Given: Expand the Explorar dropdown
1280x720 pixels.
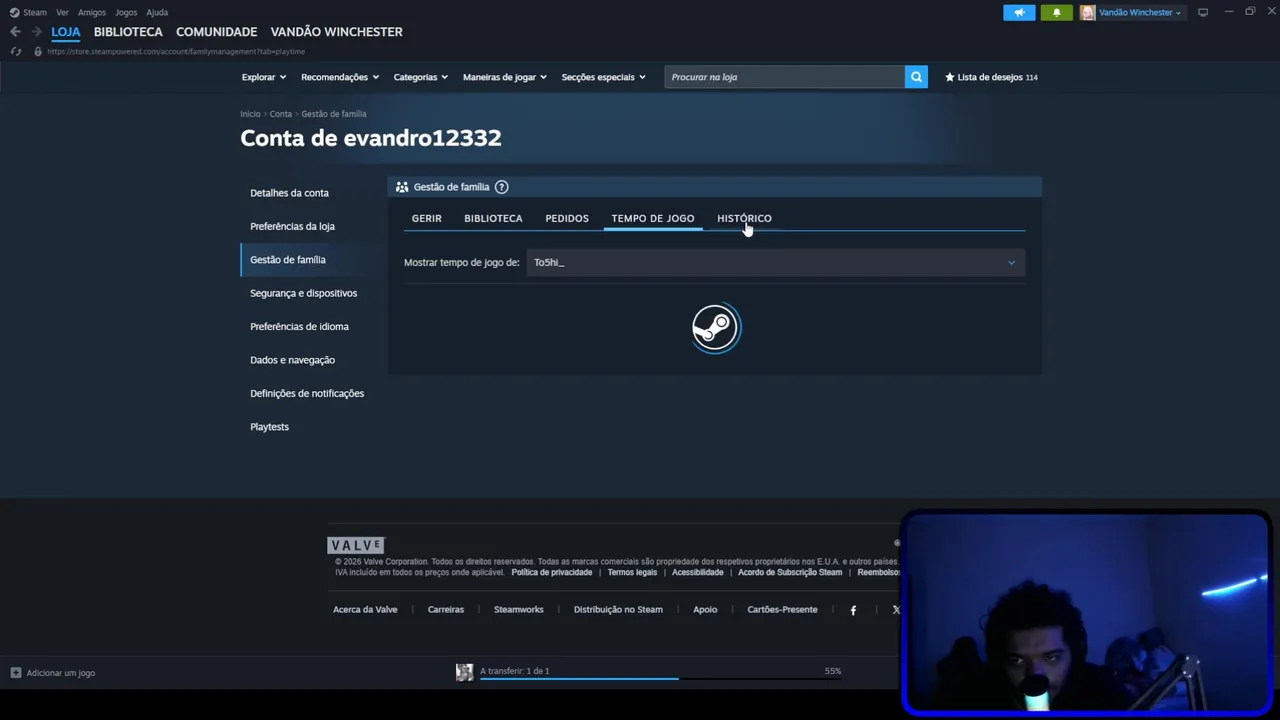Looking at the screenshot, I should coord(264,77).
